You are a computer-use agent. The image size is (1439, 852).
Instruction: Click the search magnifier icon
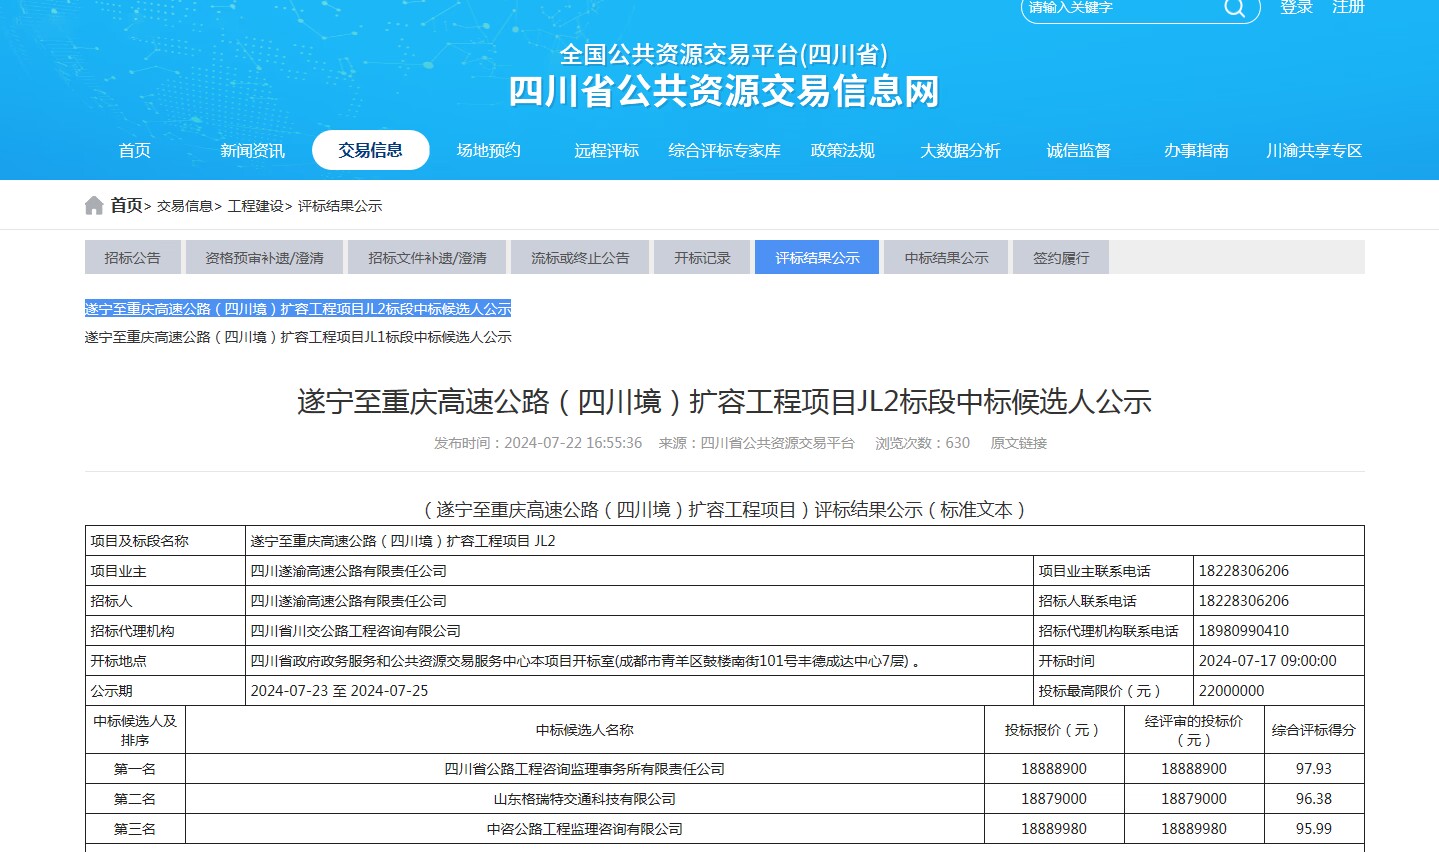click(x=1235, y=8)
